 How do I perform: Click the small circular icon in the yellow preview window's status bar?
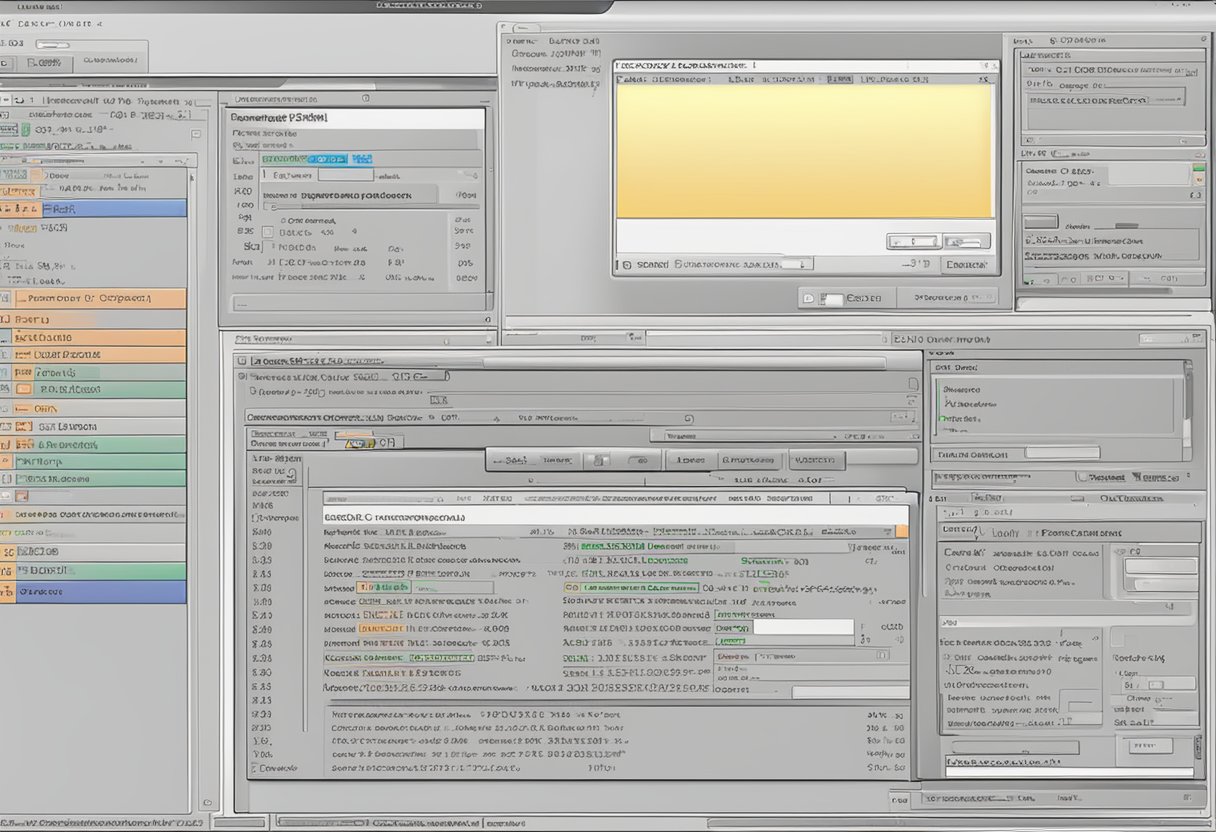626,265
